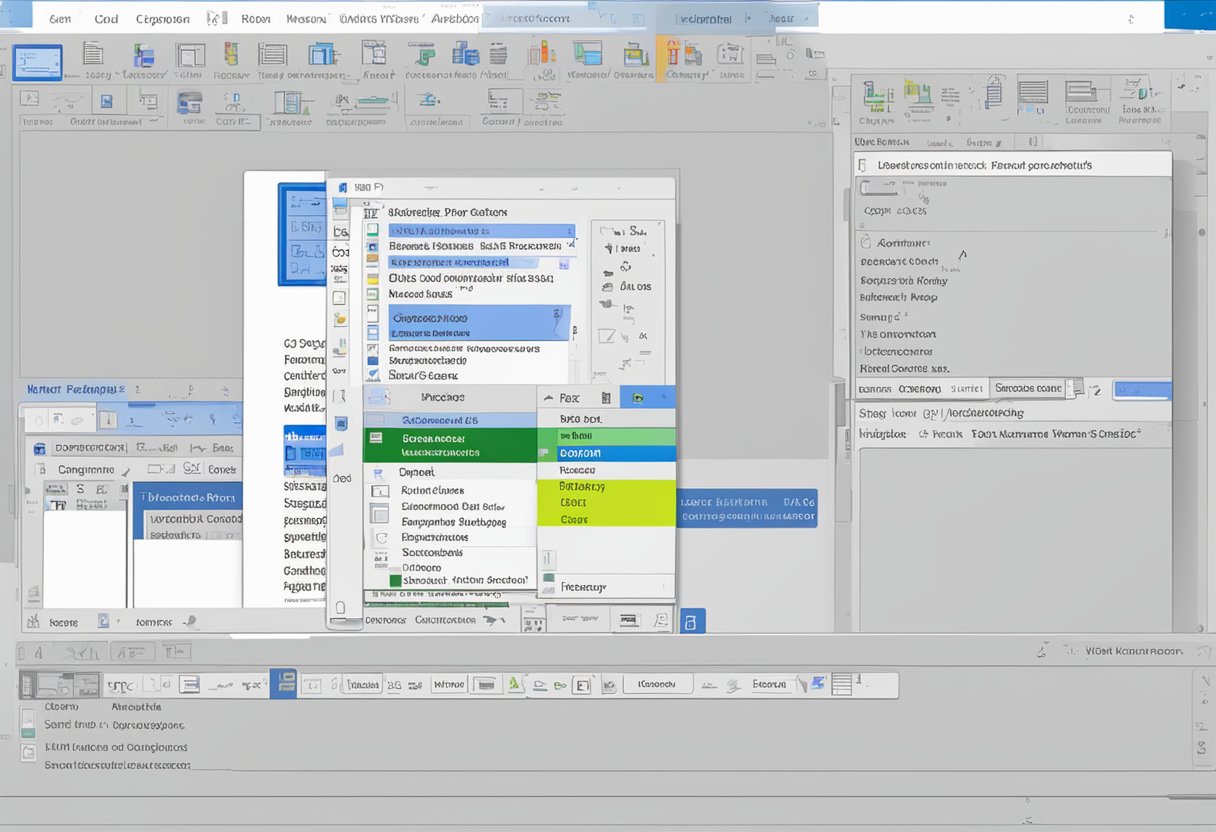Toggle the checkbox at the top of the right panel
The width and height of the screenshot is (1216, 832).
point(864,165)
